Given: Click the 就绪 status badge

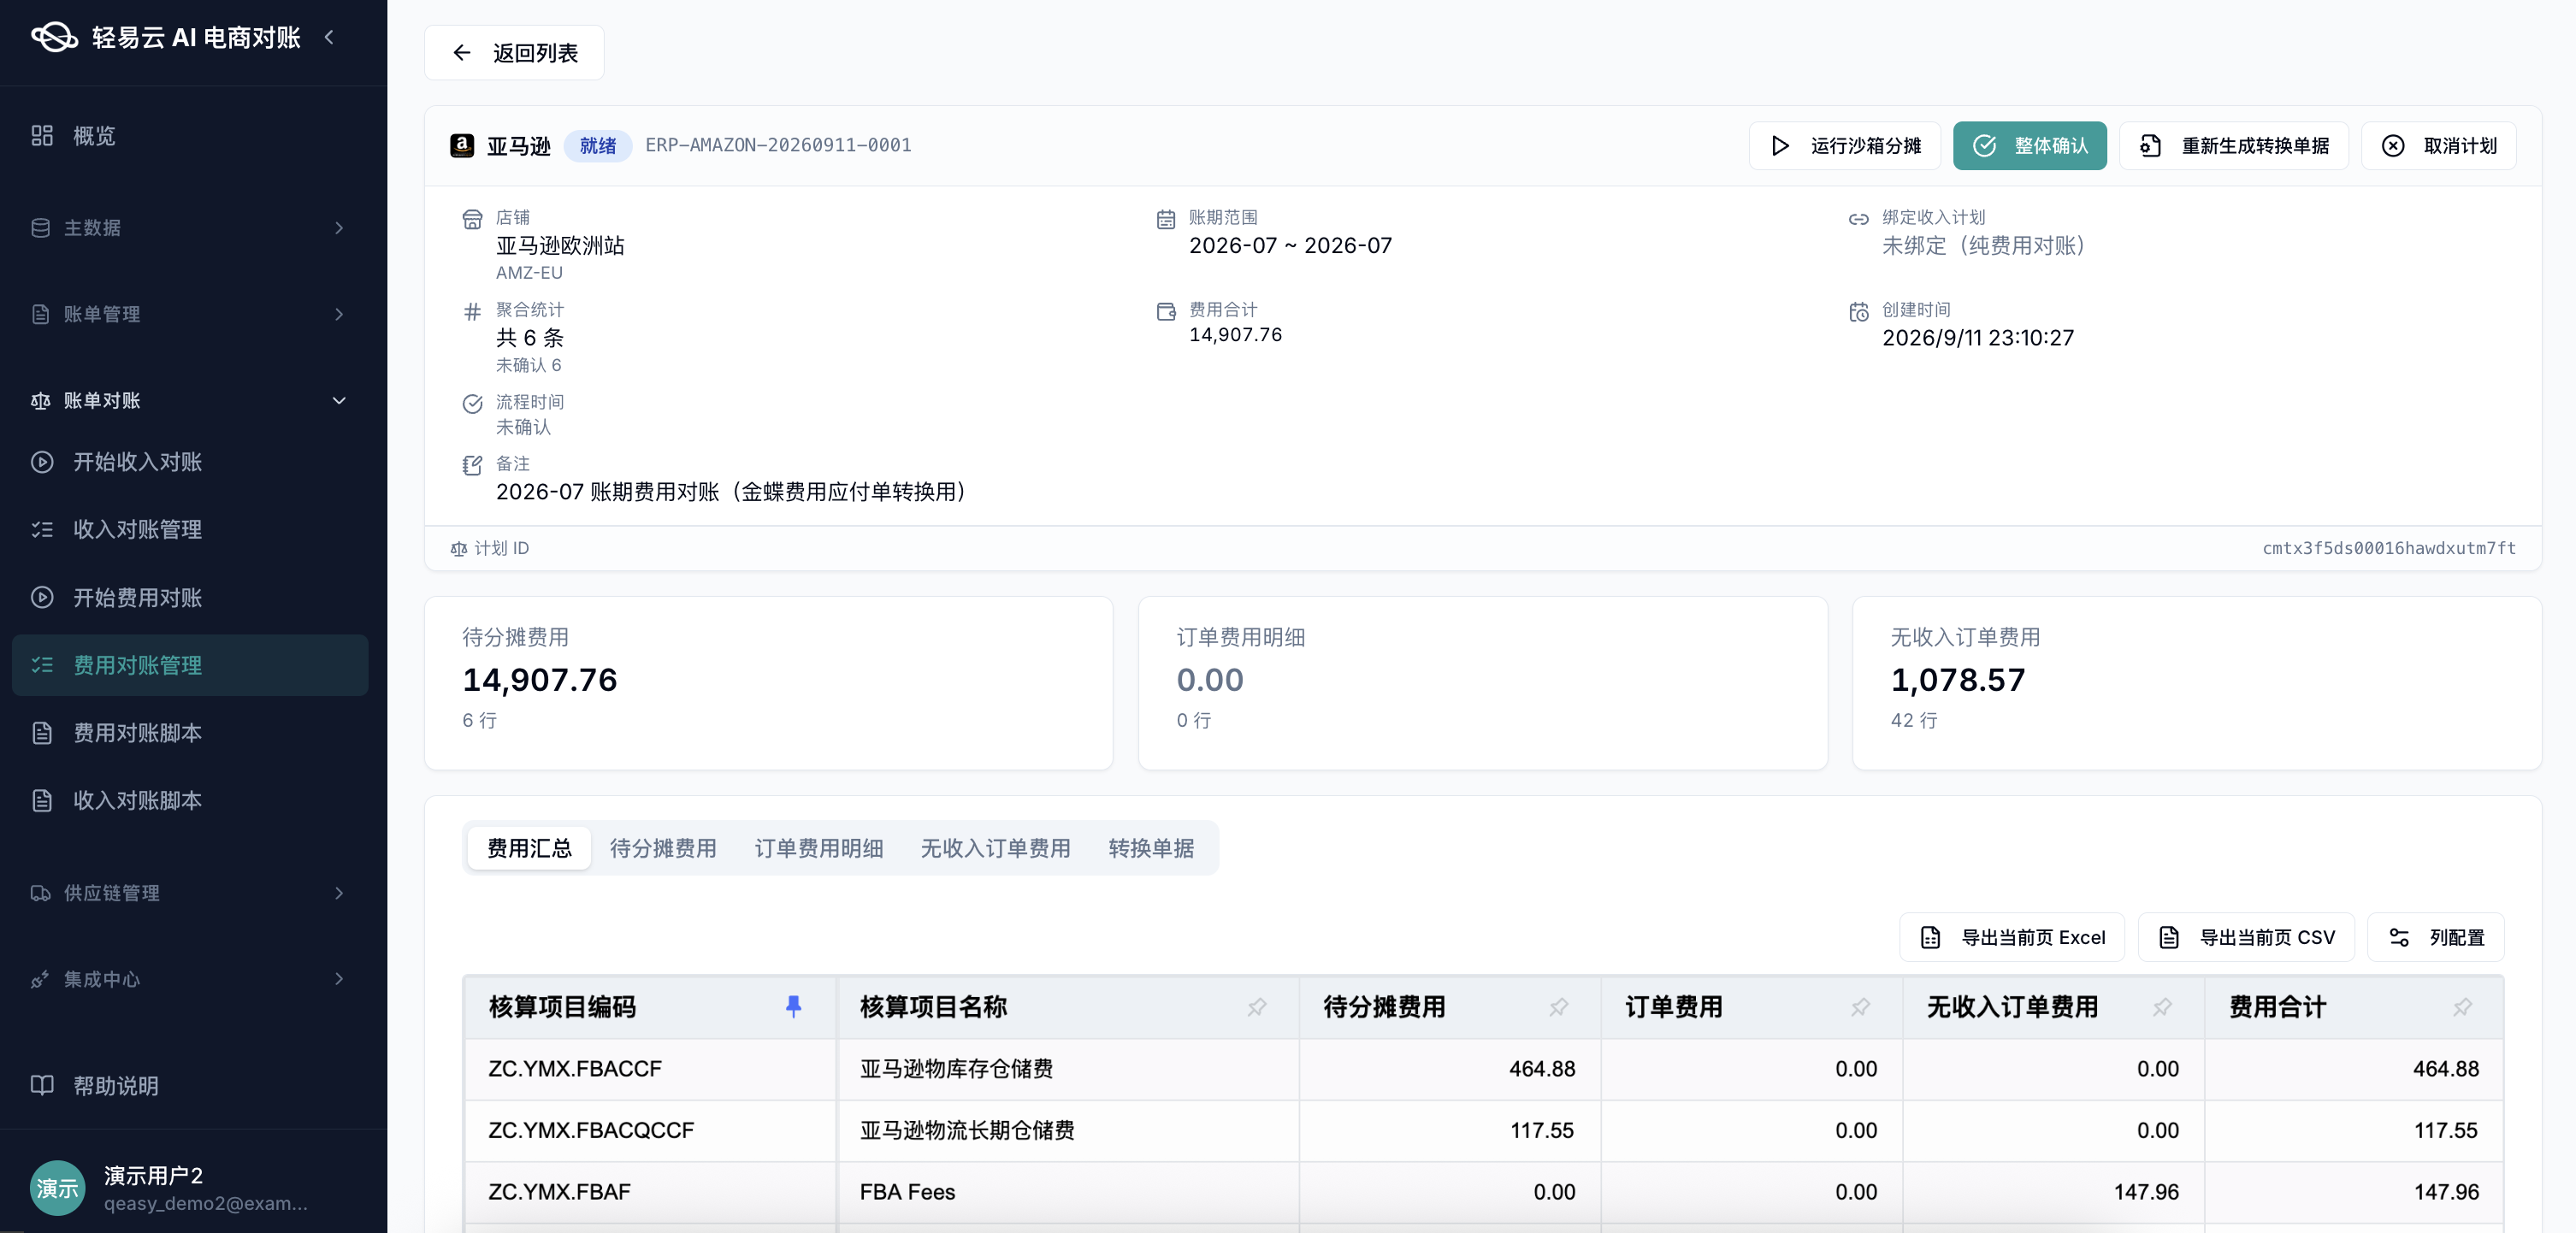Looking at the screenshot, I should click(x=598, y=146).
